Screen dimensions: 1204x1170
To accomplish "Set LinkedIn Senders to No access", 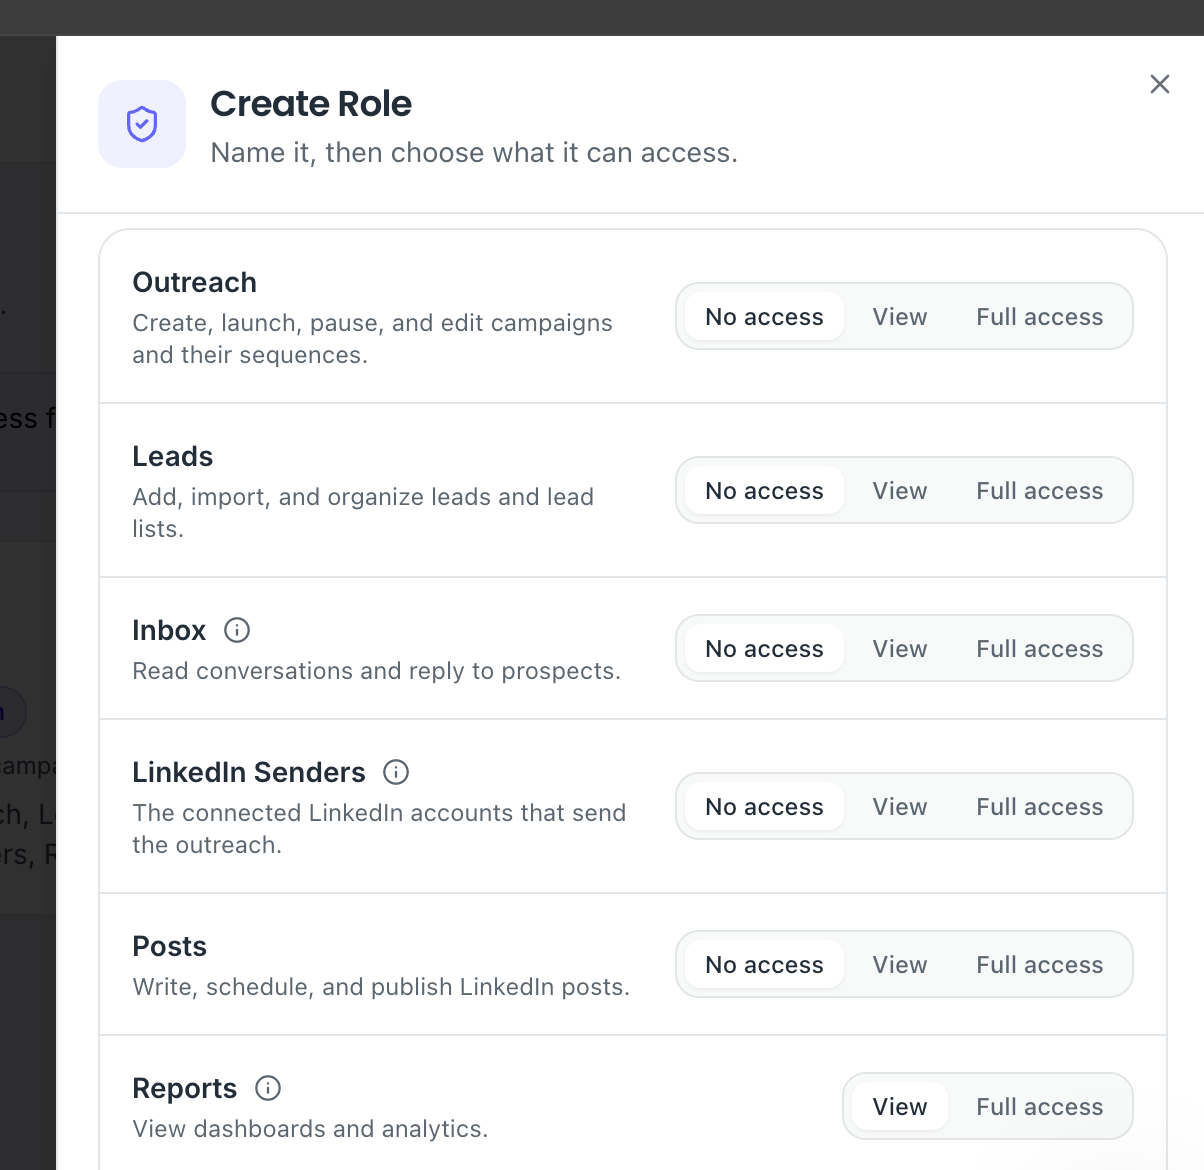I will click(764, 807).
